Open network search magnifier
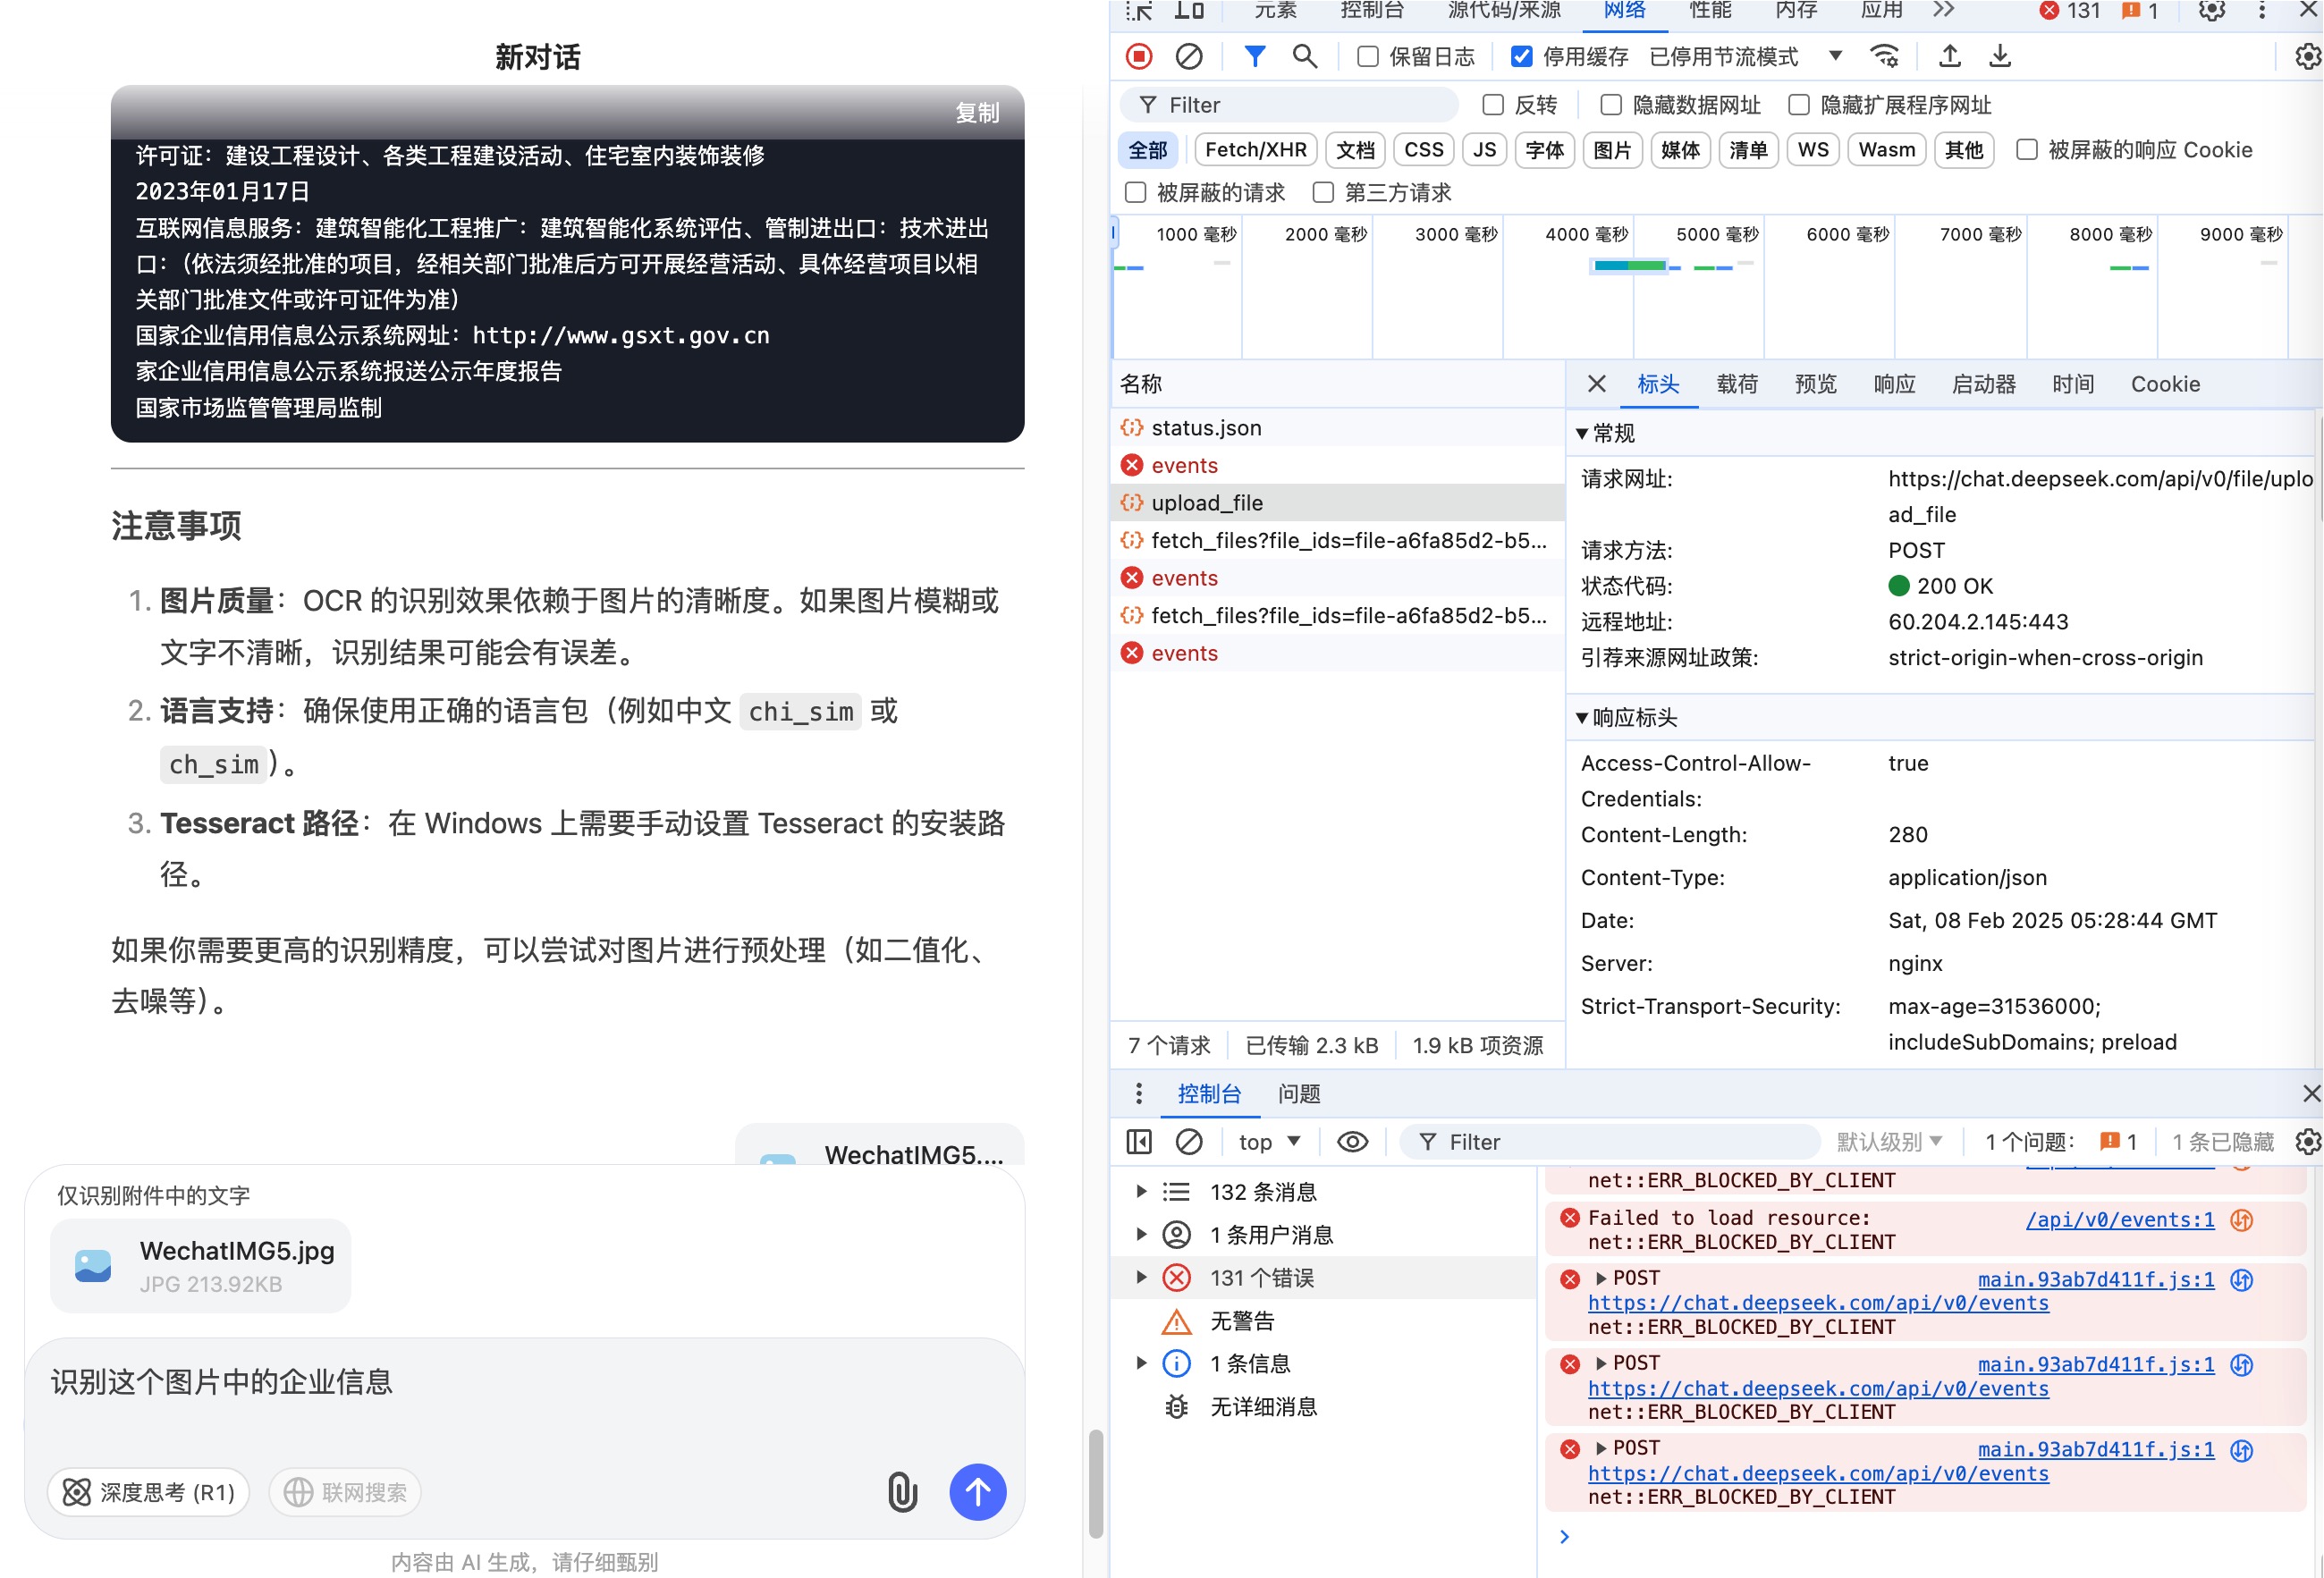 pyautogui.click(x=1304, y=57)
